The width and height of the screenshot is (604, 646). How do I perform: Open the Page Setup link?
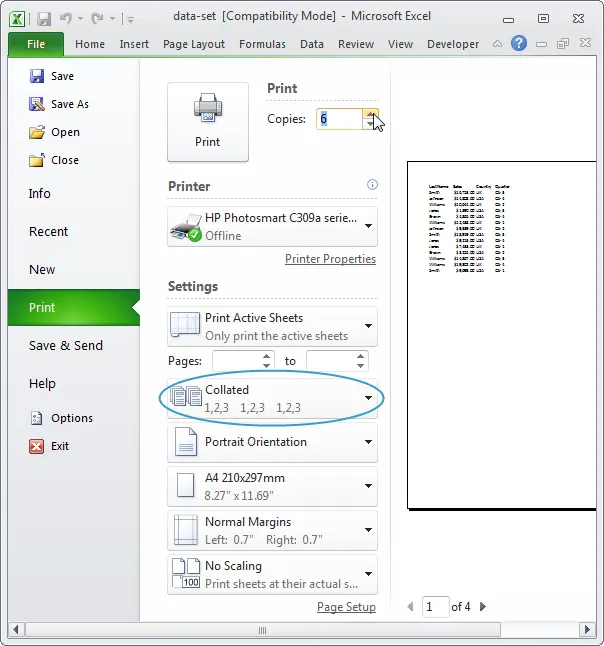pyautogui.click(x=346, y=607)
